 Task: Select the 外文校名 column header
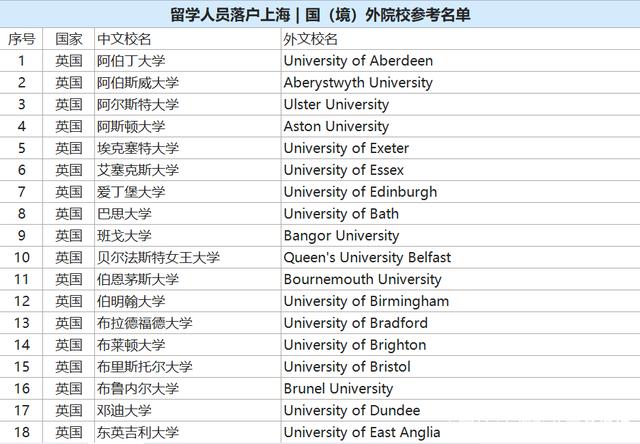(460, 39)
